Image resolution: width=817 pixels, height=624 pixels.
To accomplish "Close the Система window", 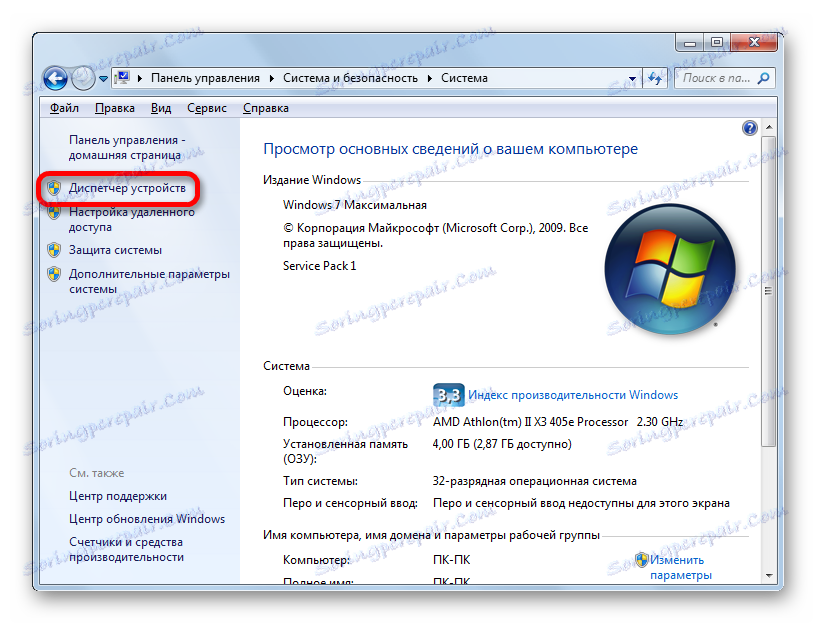I will [754, 42].
